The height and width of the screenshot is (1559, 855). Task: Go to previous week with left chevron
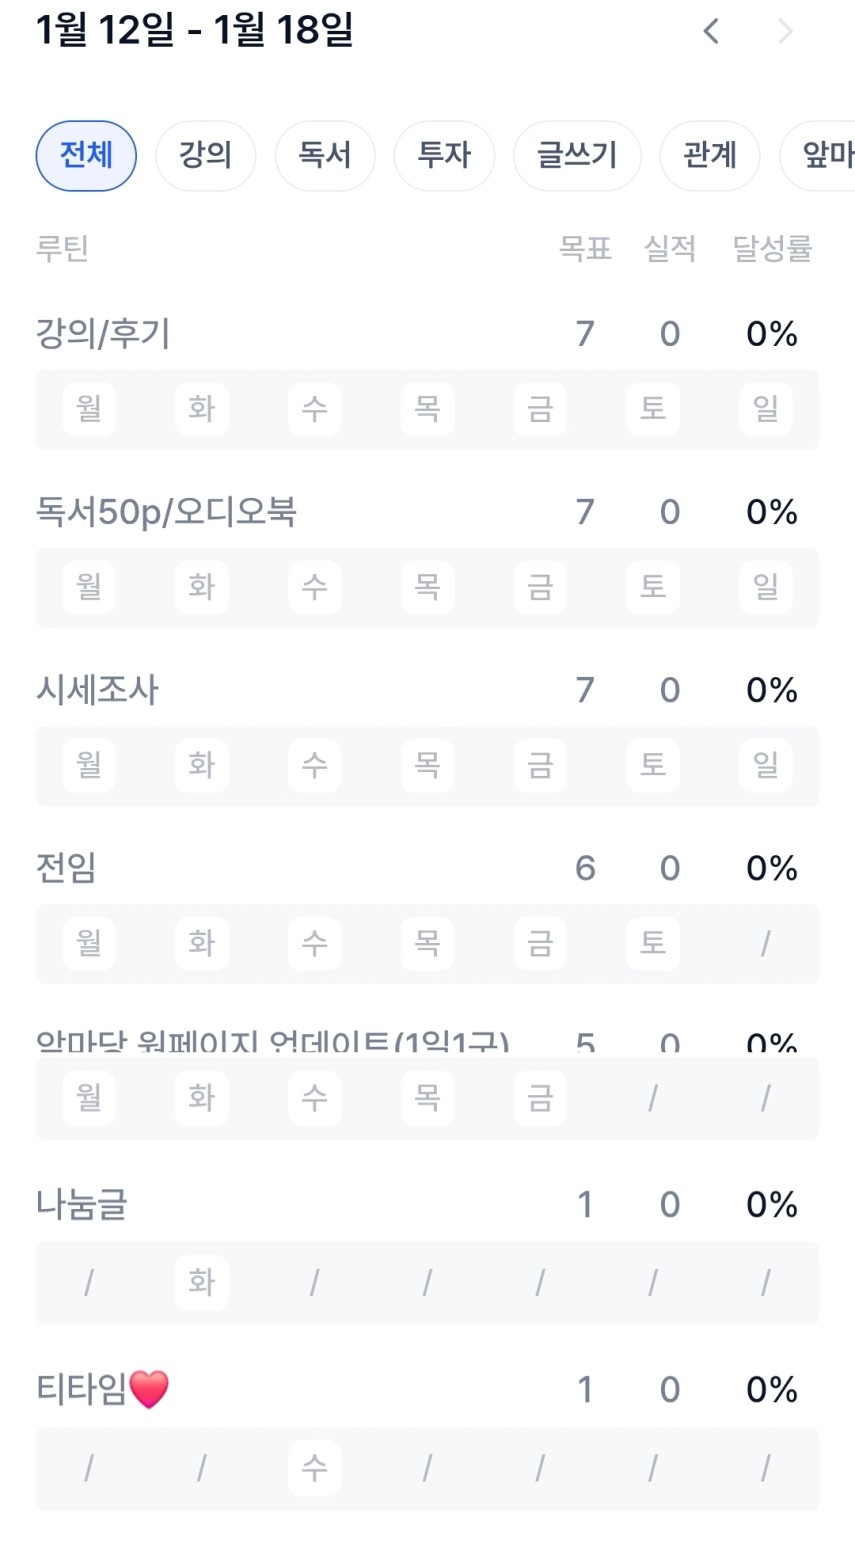pos(711,31)
